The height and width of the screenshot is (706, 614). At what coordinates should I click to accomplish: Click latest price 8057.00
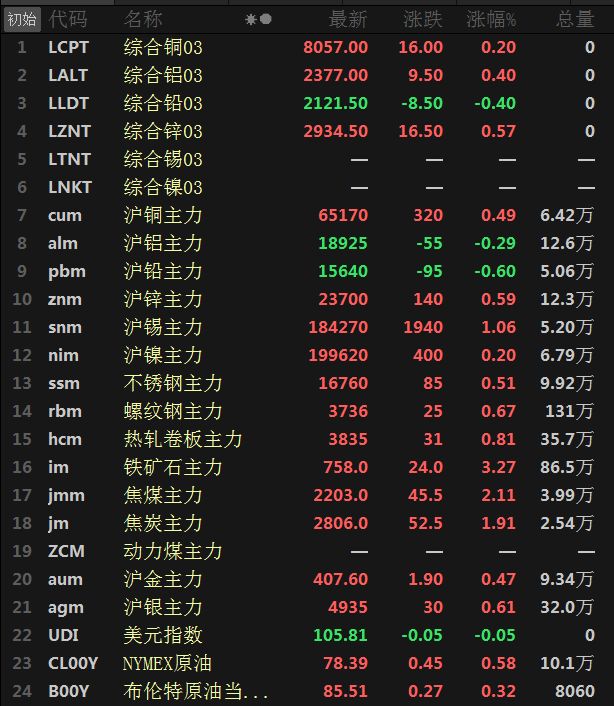(335, 47)
